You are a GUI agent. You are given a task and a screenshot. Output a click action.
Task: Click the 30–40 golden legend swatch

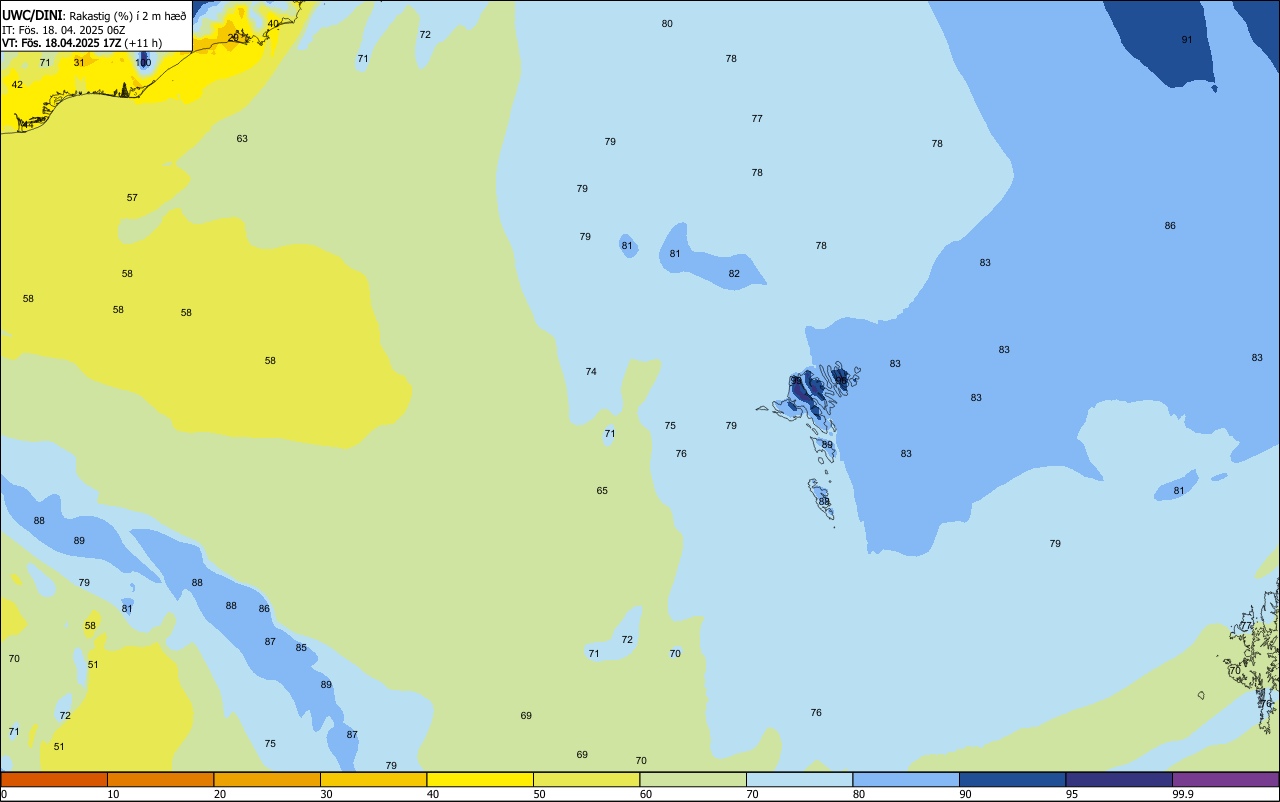click(x=373, y=779)
